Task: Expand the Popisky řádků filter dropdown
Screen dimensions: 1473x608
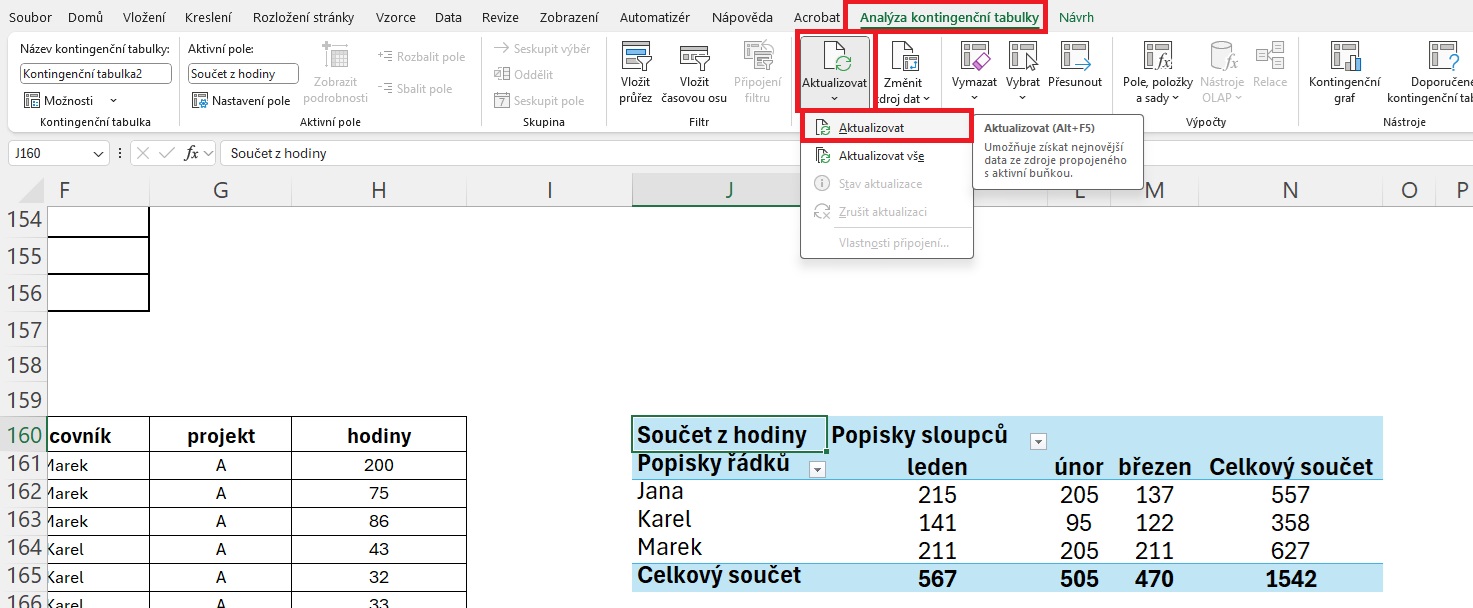Action: (x=817, y=469)
